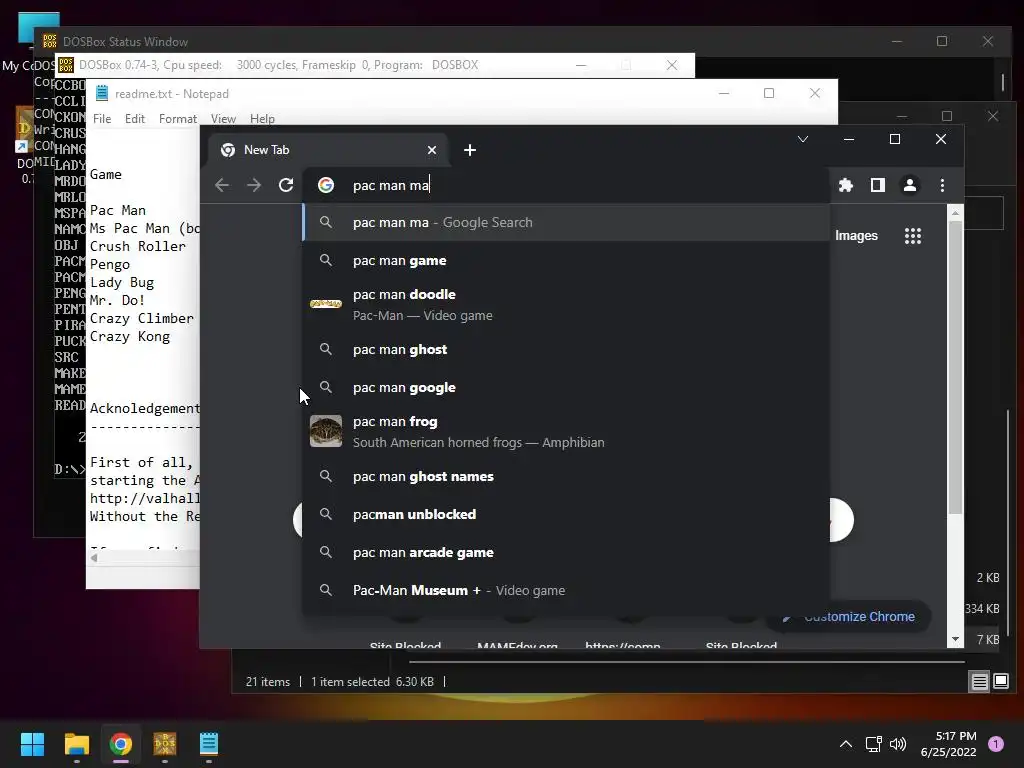Open the network tray icon
This screenshot has height=768, width=1024.
[873, 744]
